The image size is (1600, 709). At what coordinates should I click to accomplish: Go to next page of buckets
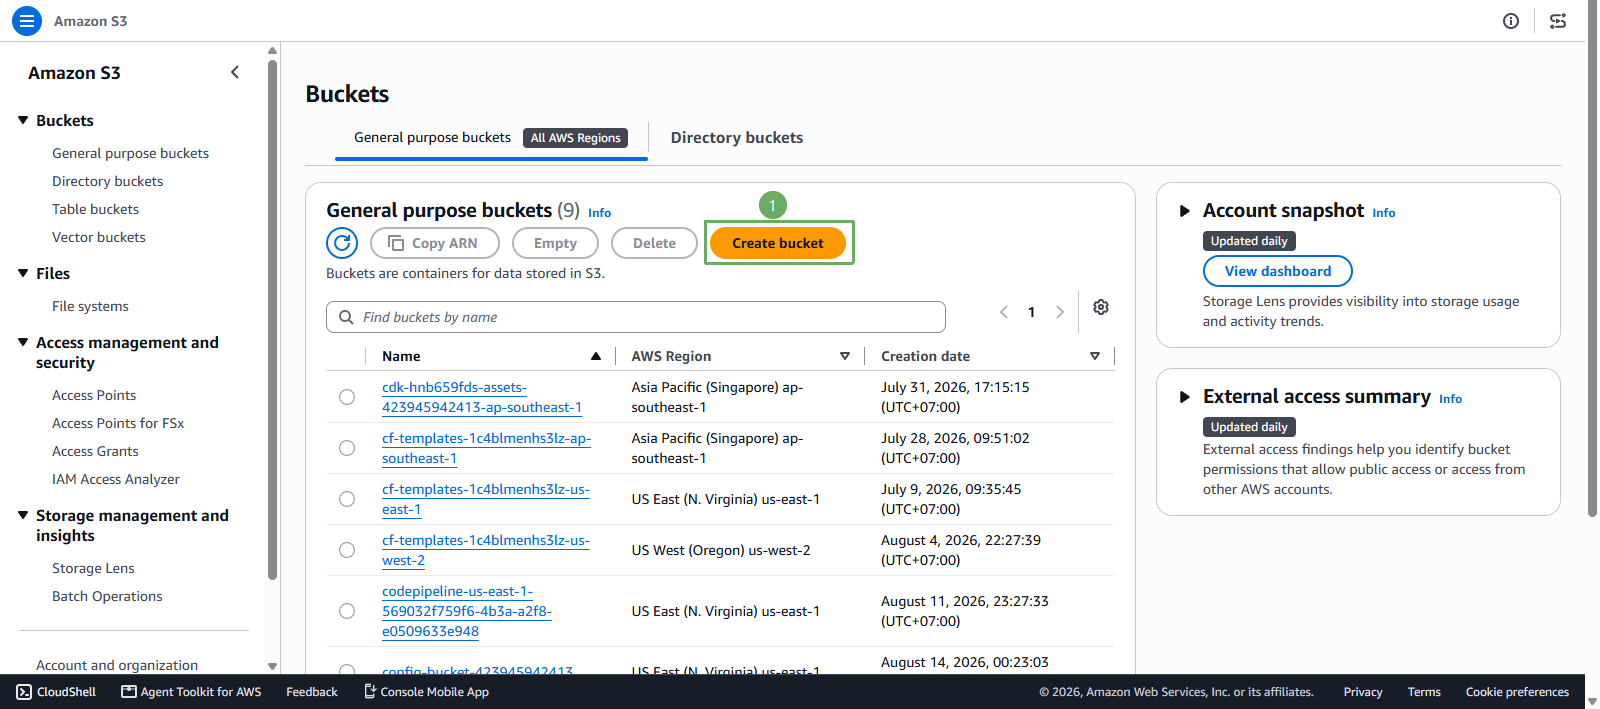[x=1060, y=312]
